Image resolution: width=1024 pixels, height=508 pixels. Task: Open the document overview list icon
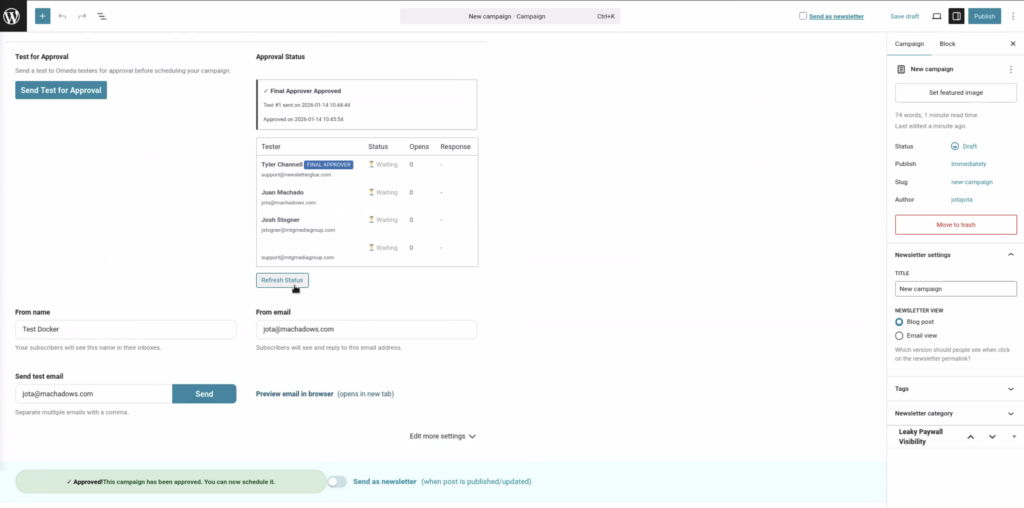[x=102, y=16]
